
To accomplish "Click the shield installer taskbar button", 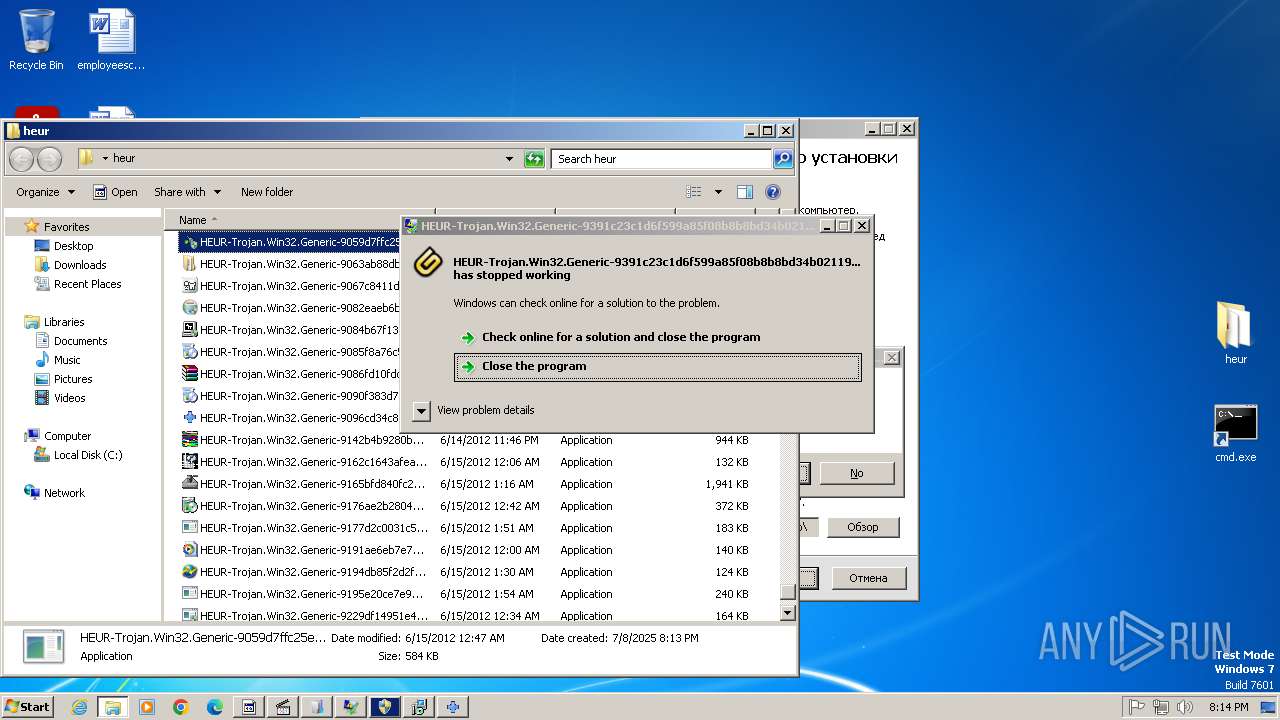I will (385, 707).
